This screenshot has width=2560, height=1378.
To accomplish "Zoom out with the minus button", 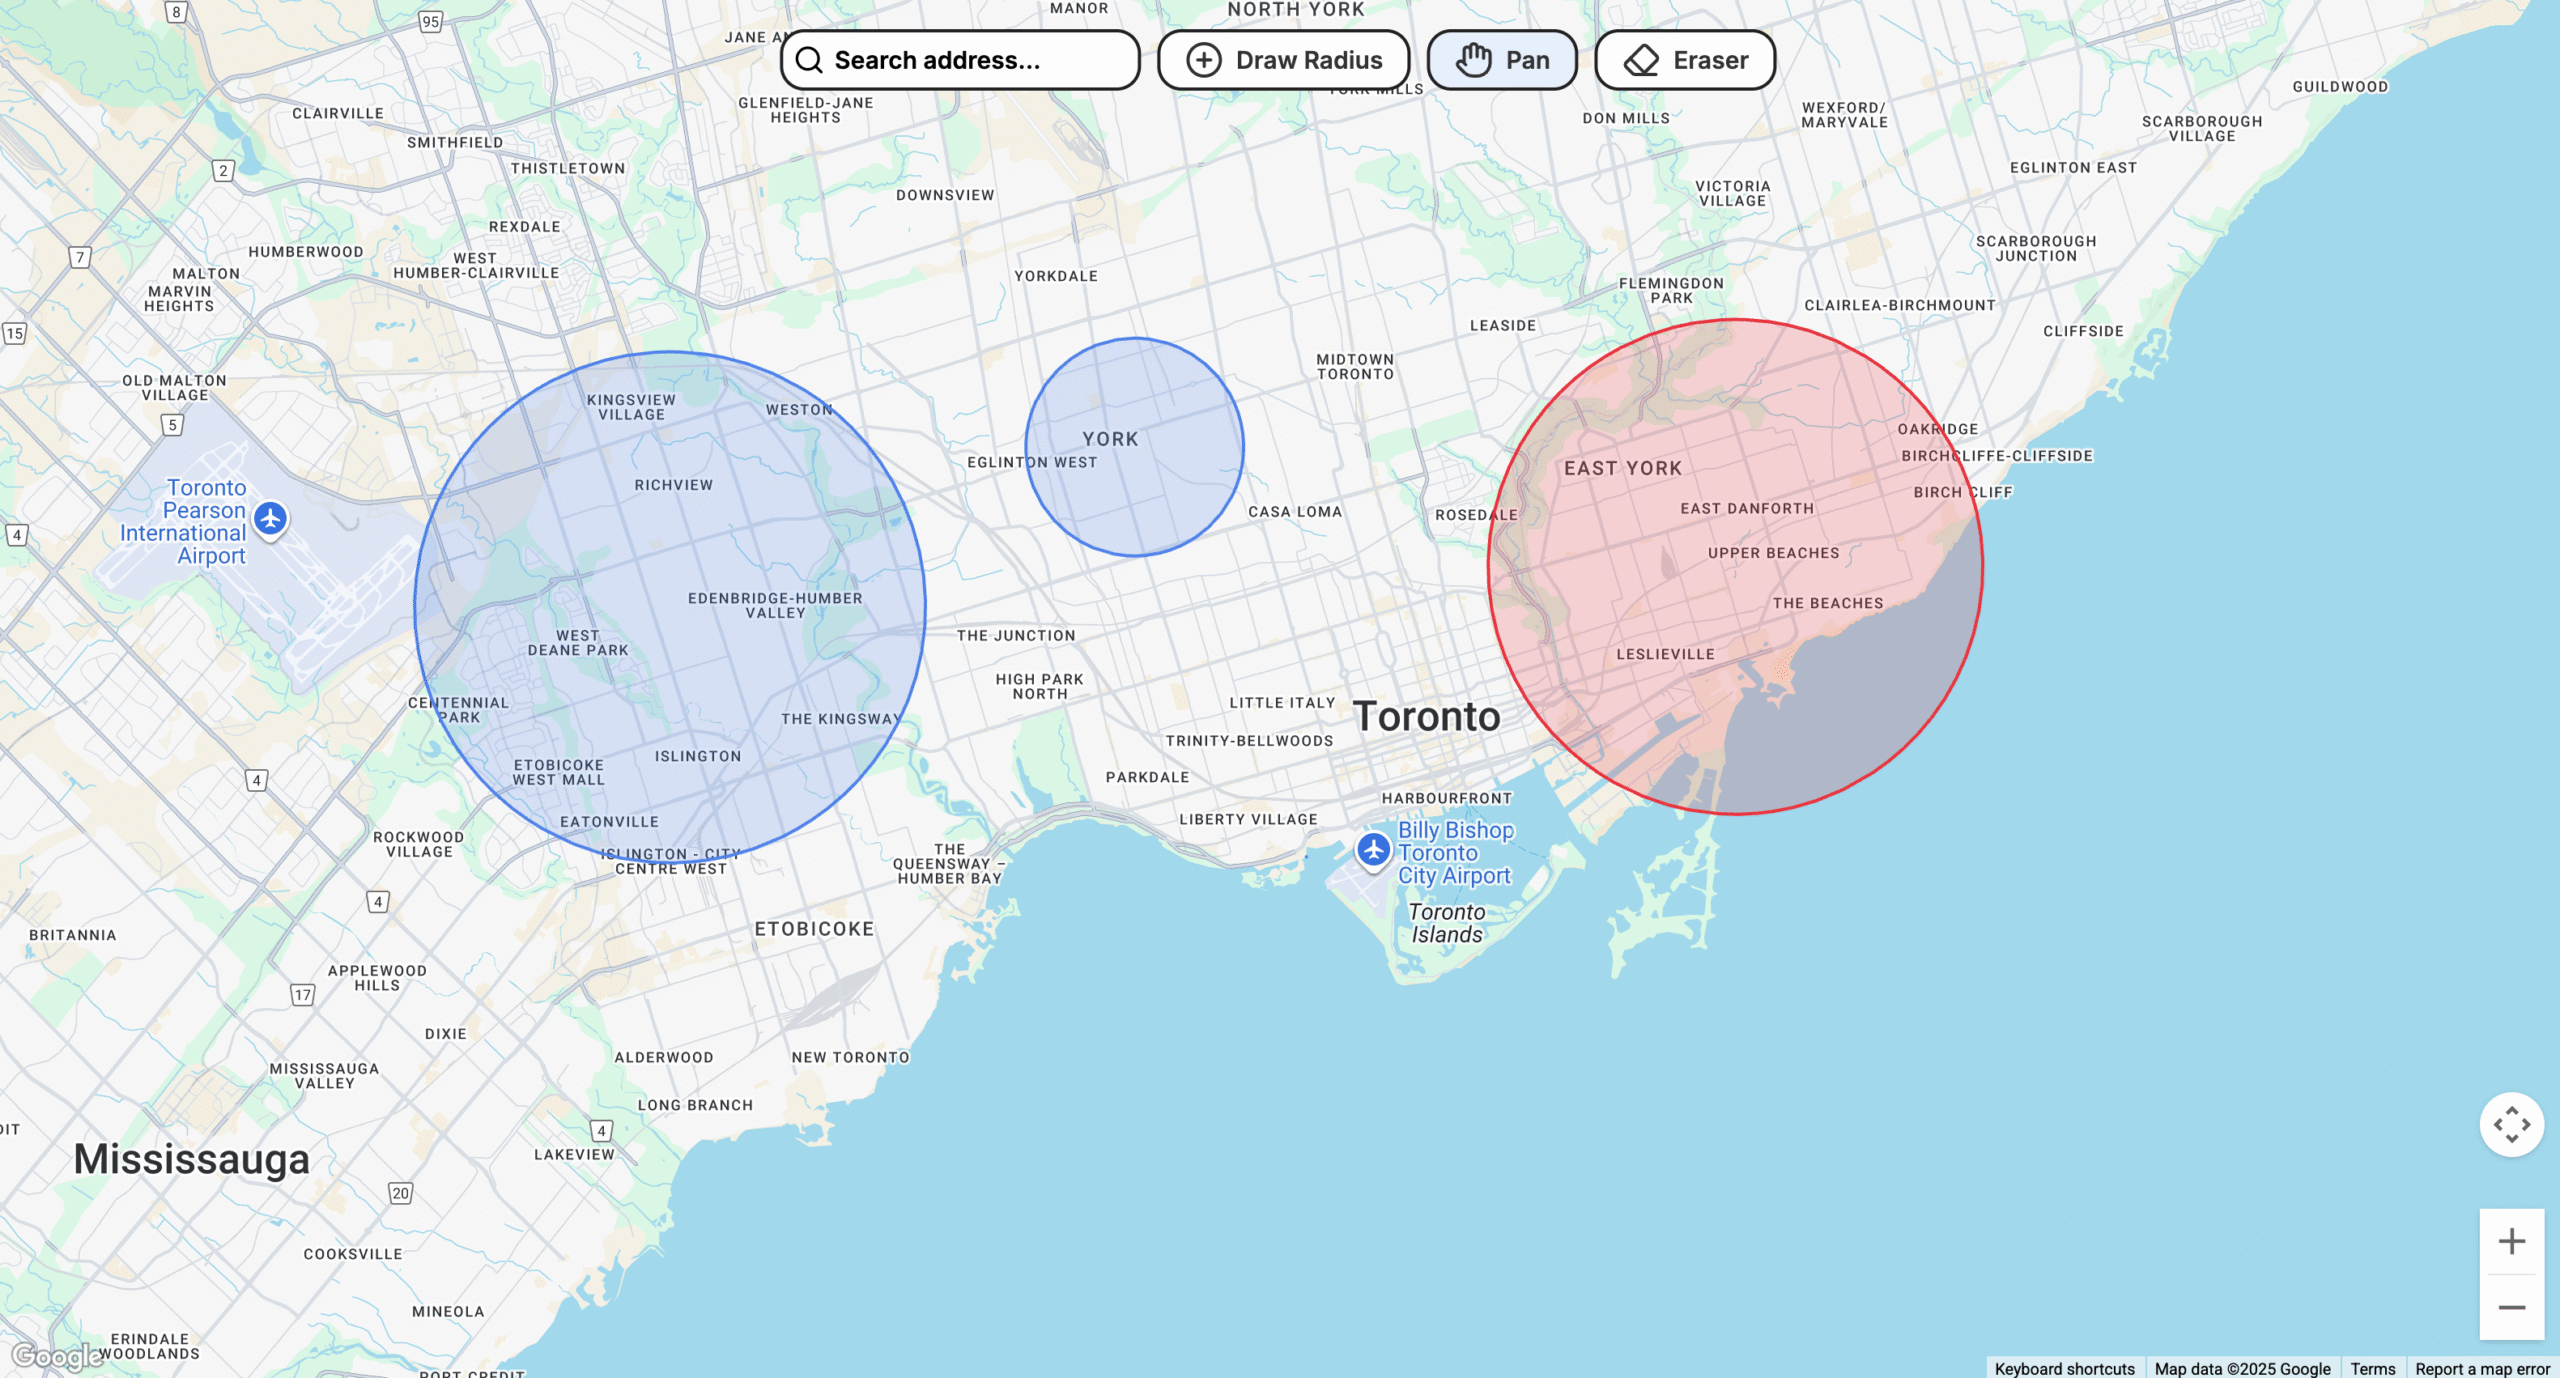I will point(2511,1307).
